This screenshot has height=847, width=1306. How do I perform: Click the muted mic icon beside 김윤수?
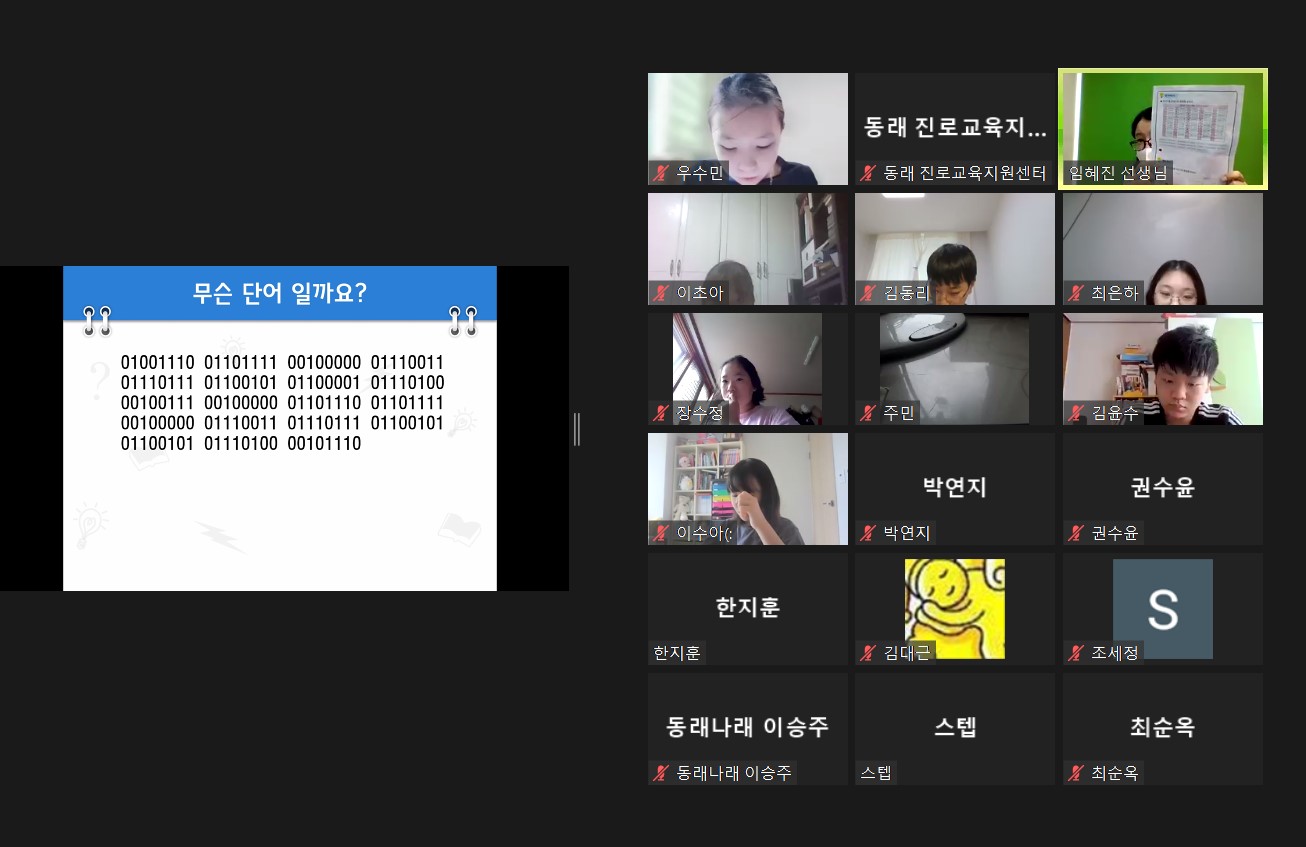pyautogui.click(x=1076, y=413)
